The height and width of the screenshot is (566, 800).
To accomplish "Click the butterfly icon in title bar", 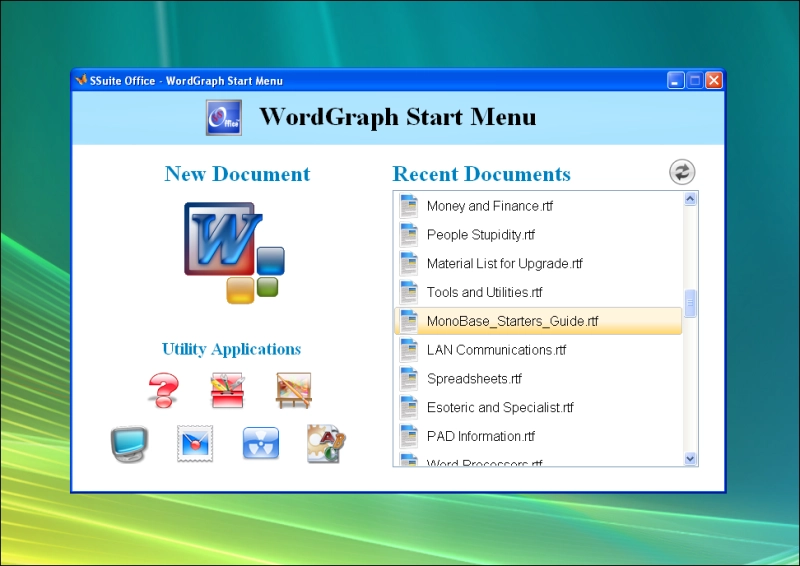I will (x=81, y=80).
